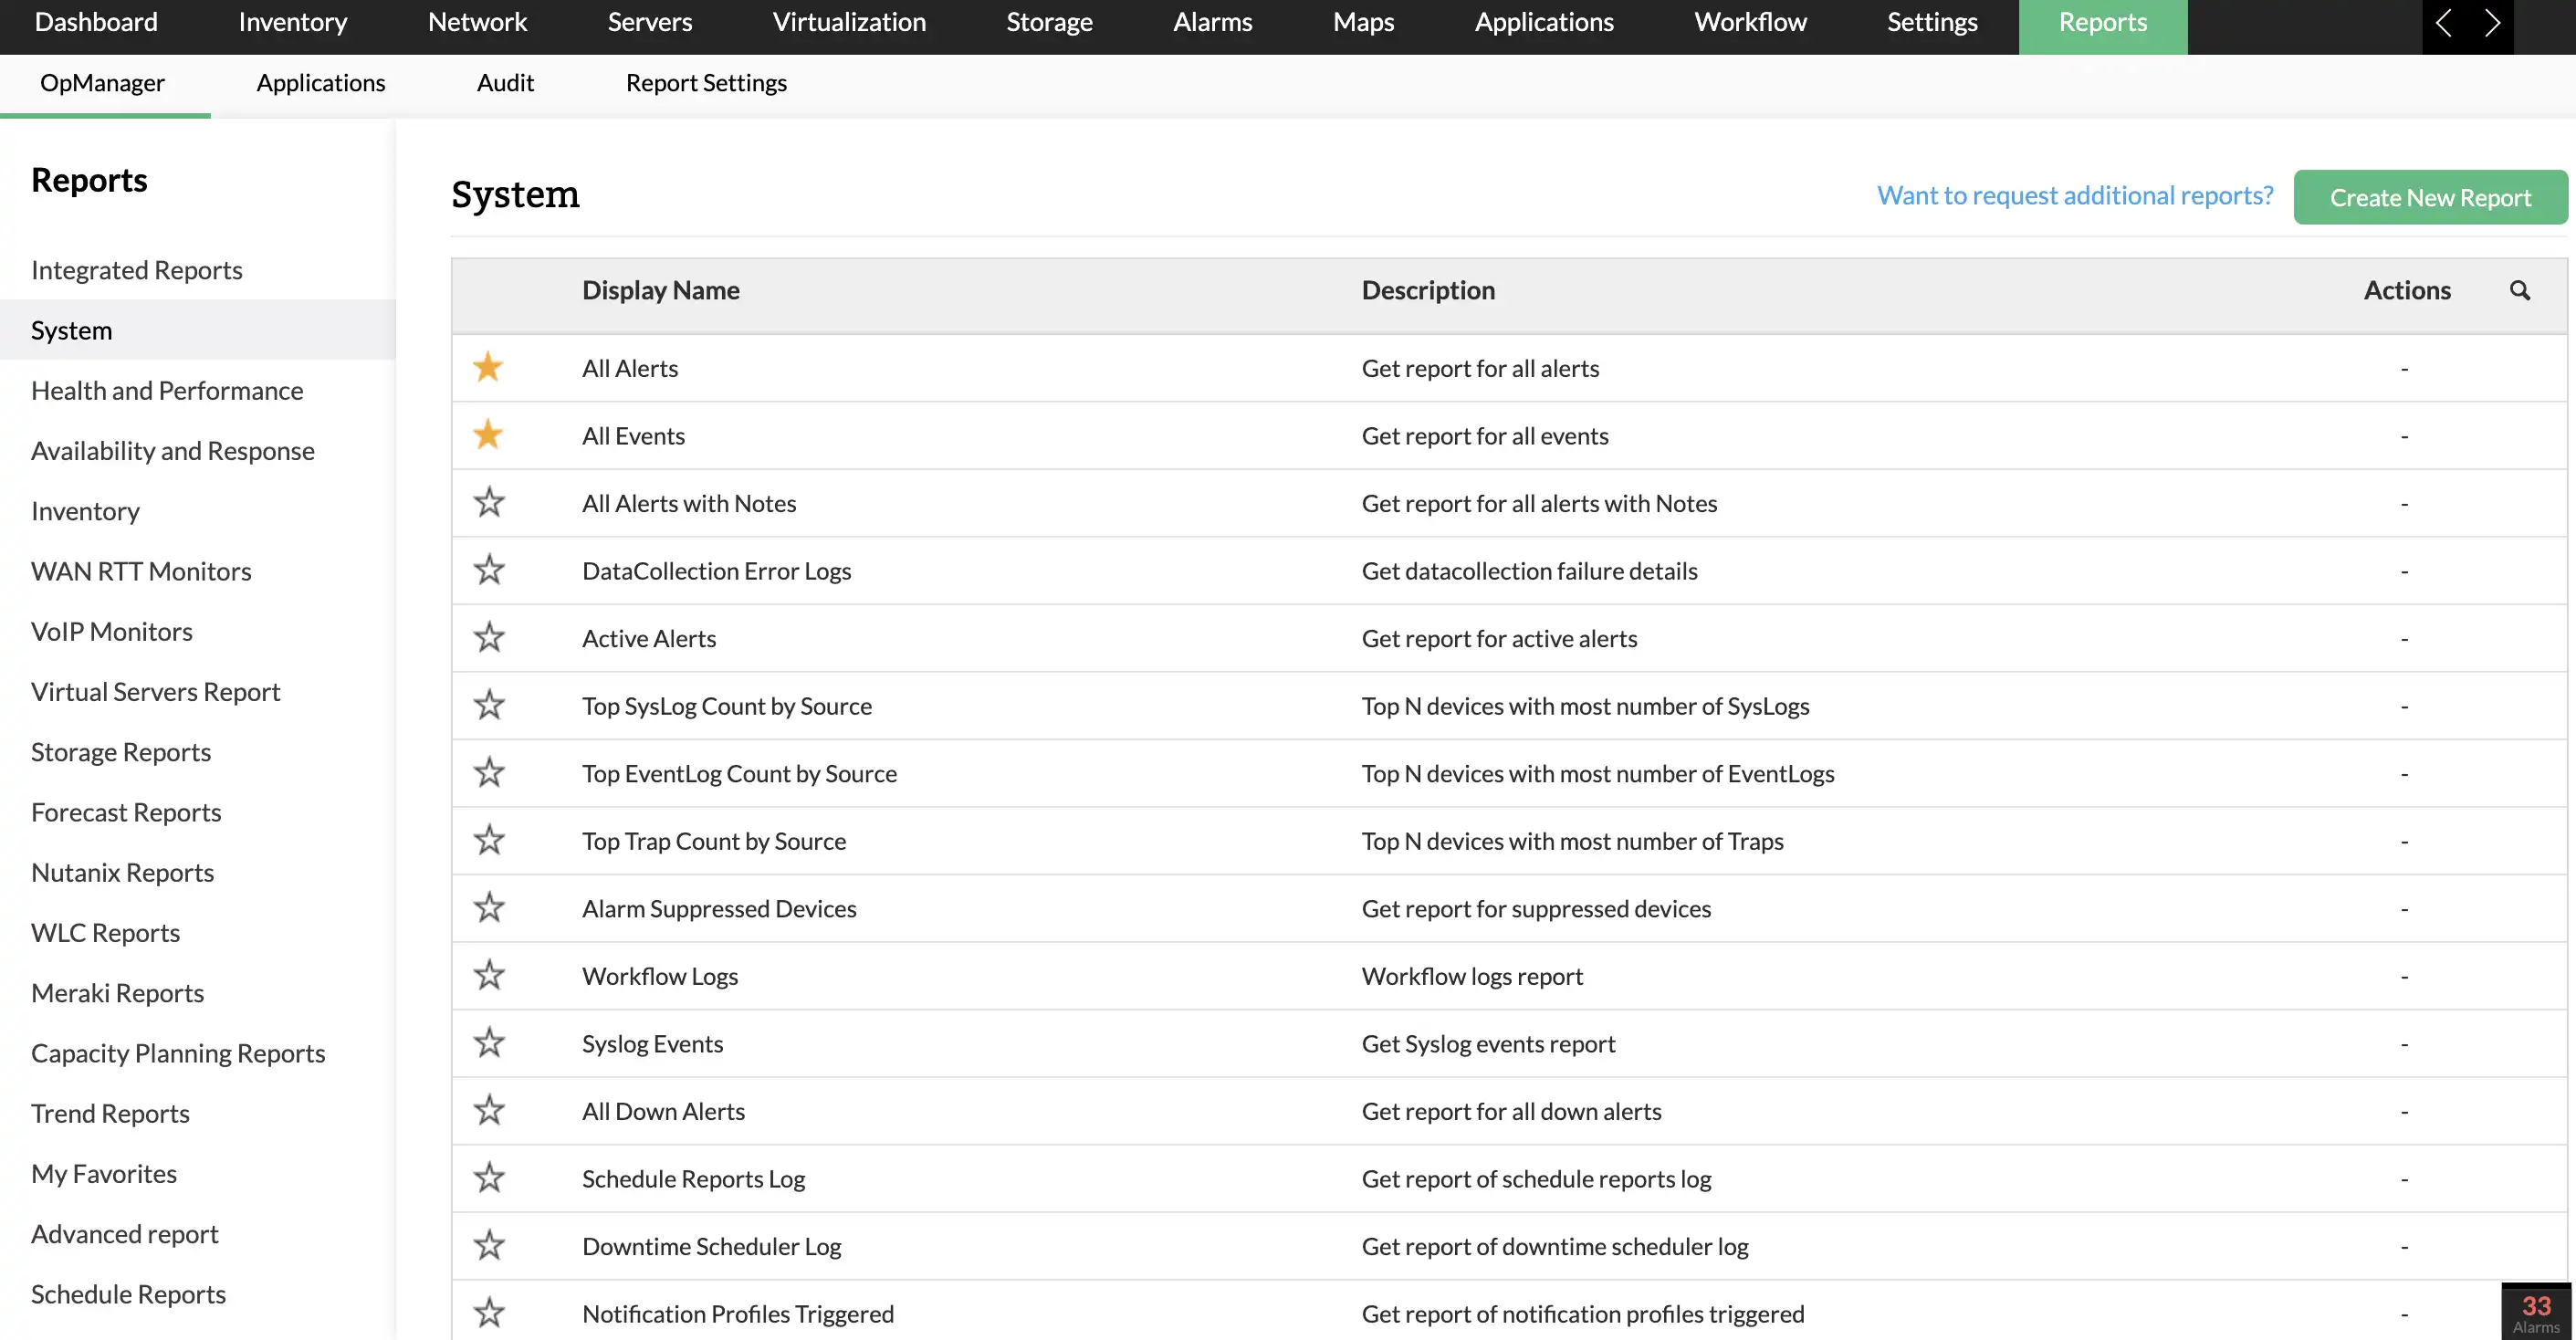Star the DataCollection Error Logs report

pos(489,569)
